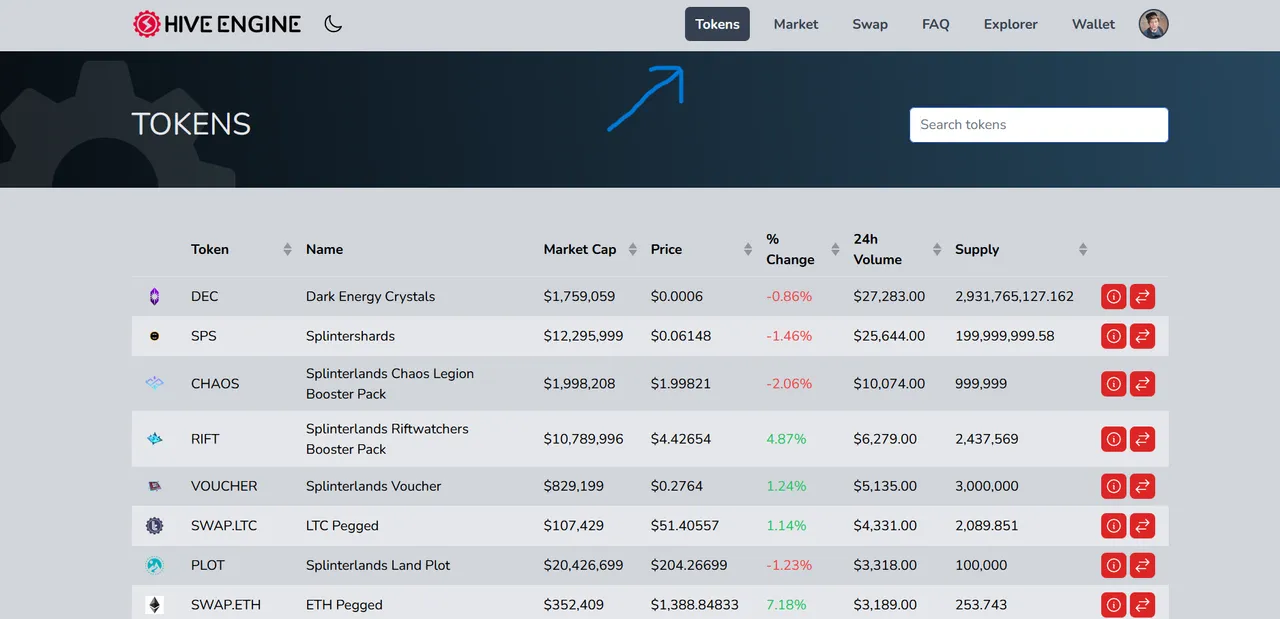
Task: Click the VOUCHER token logo
Action: [x=154, y=486]
